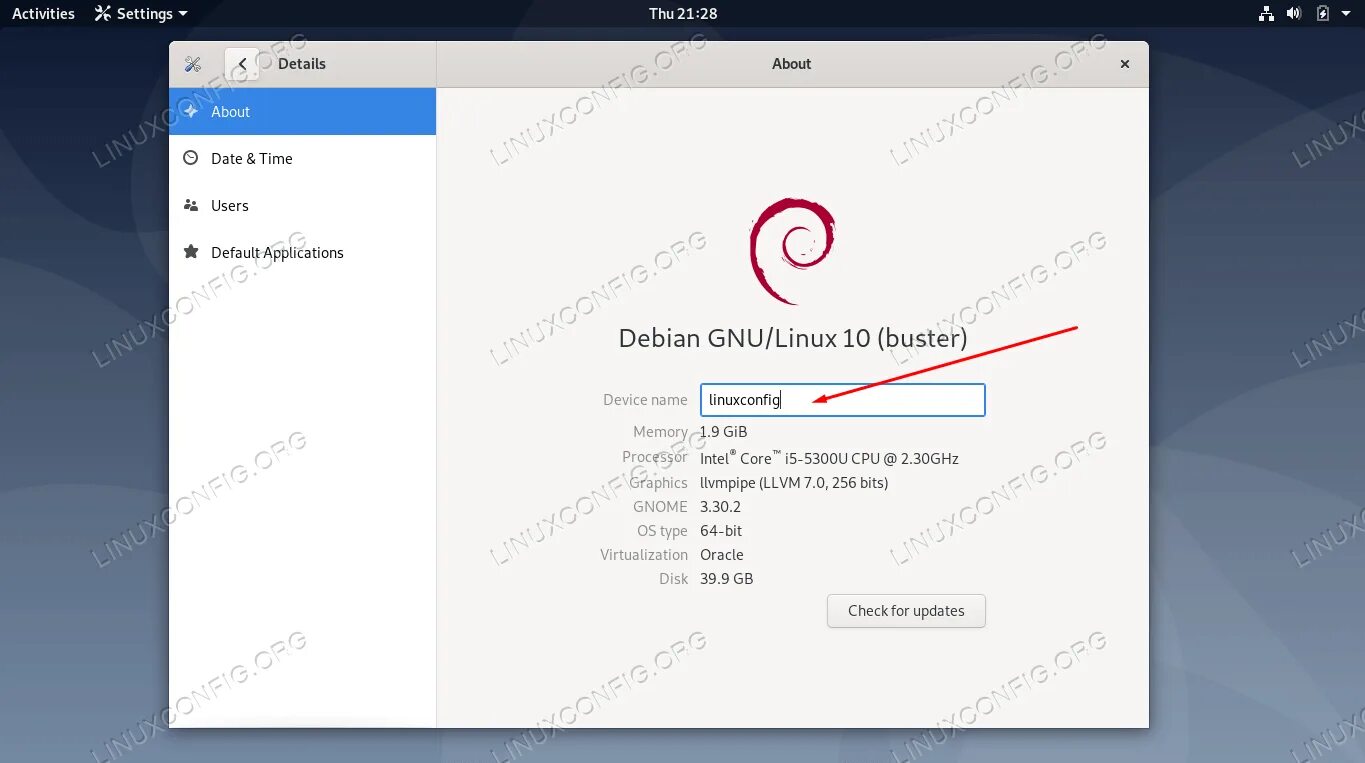Click the Debian GNU/Linux 10 (buster) heading
Screen dimensions: 1365x763
tap(793, 338)
